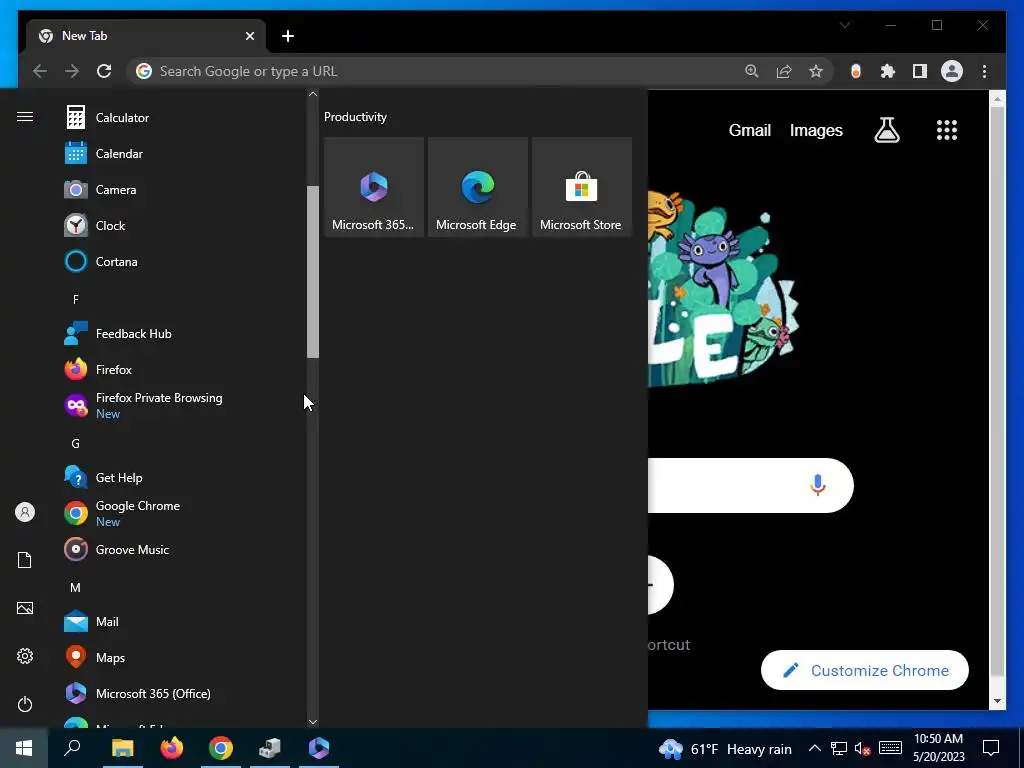Image resolution: width=1024 pixels, height=768 pixels.
Task: Click the muted volume icon in tray
Action: (863, 749)
